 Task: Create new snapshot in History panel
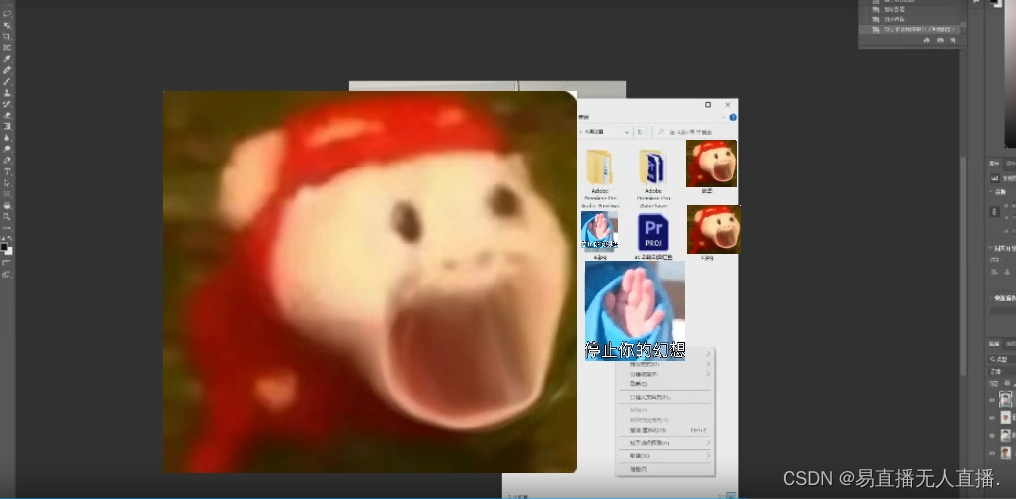pyautogui.click(x=940, y=40)
